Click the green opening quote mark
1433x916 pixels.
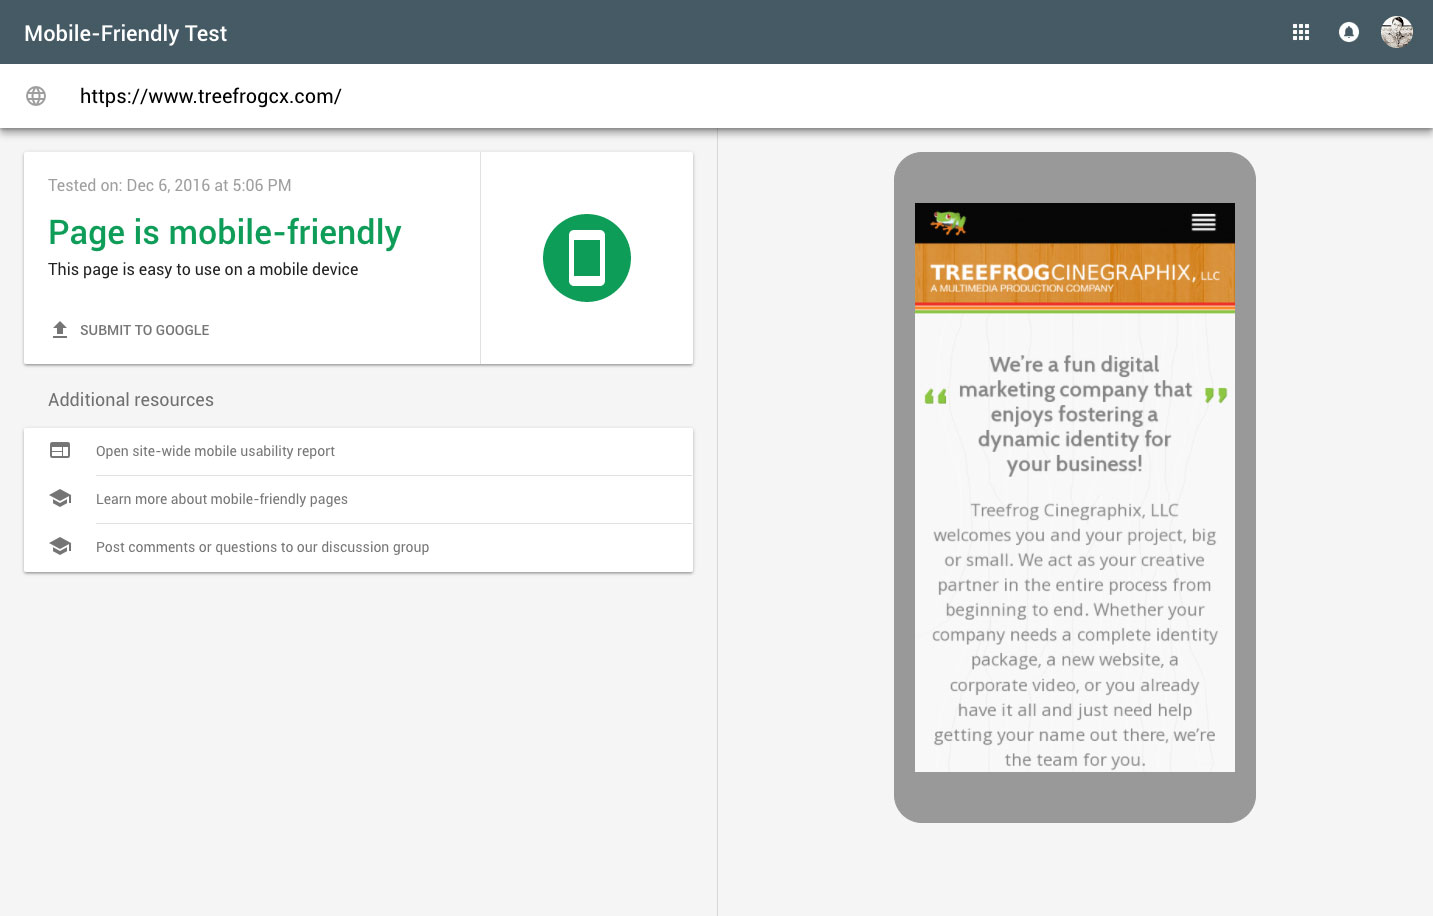[x=936, y=397]
